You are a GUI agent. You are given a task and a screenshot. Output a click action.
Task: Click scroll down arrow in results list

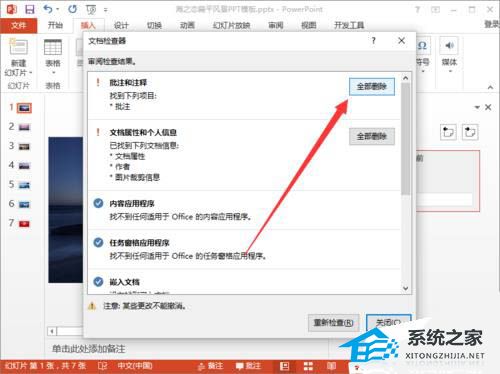click(x=406, y=288)
